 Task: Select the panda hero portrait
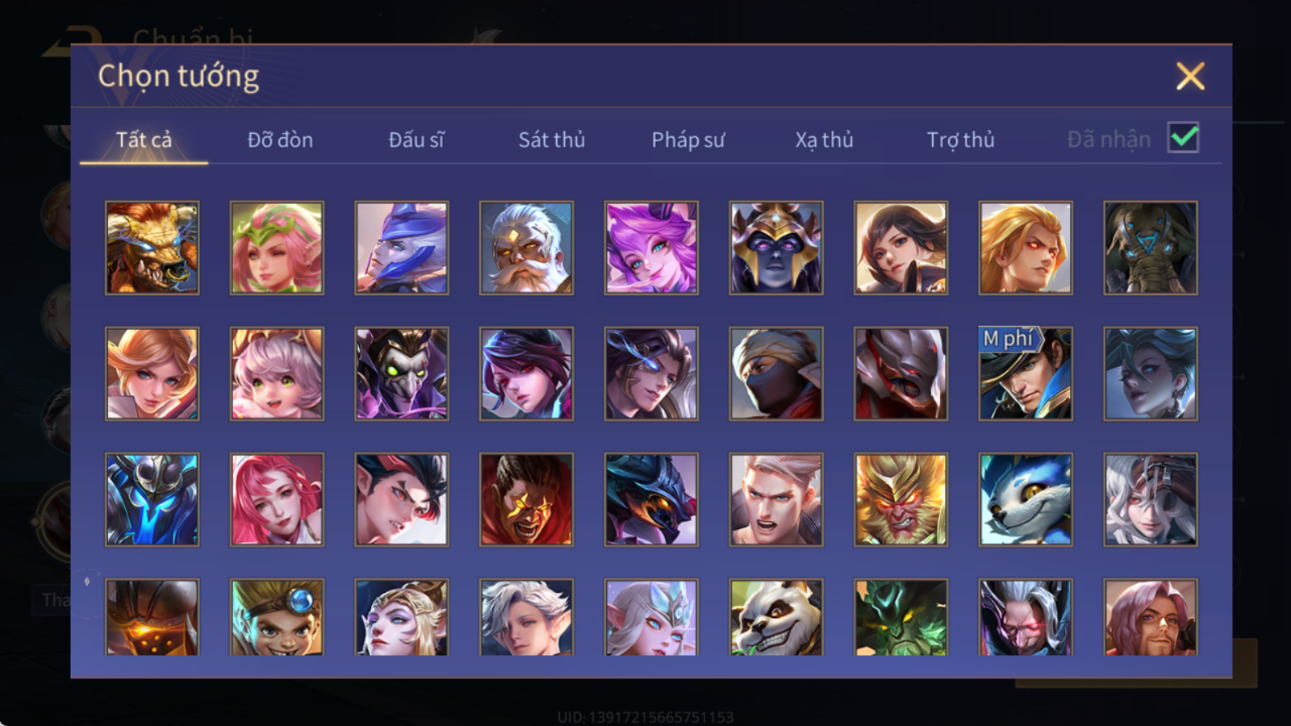click(776, 617)
